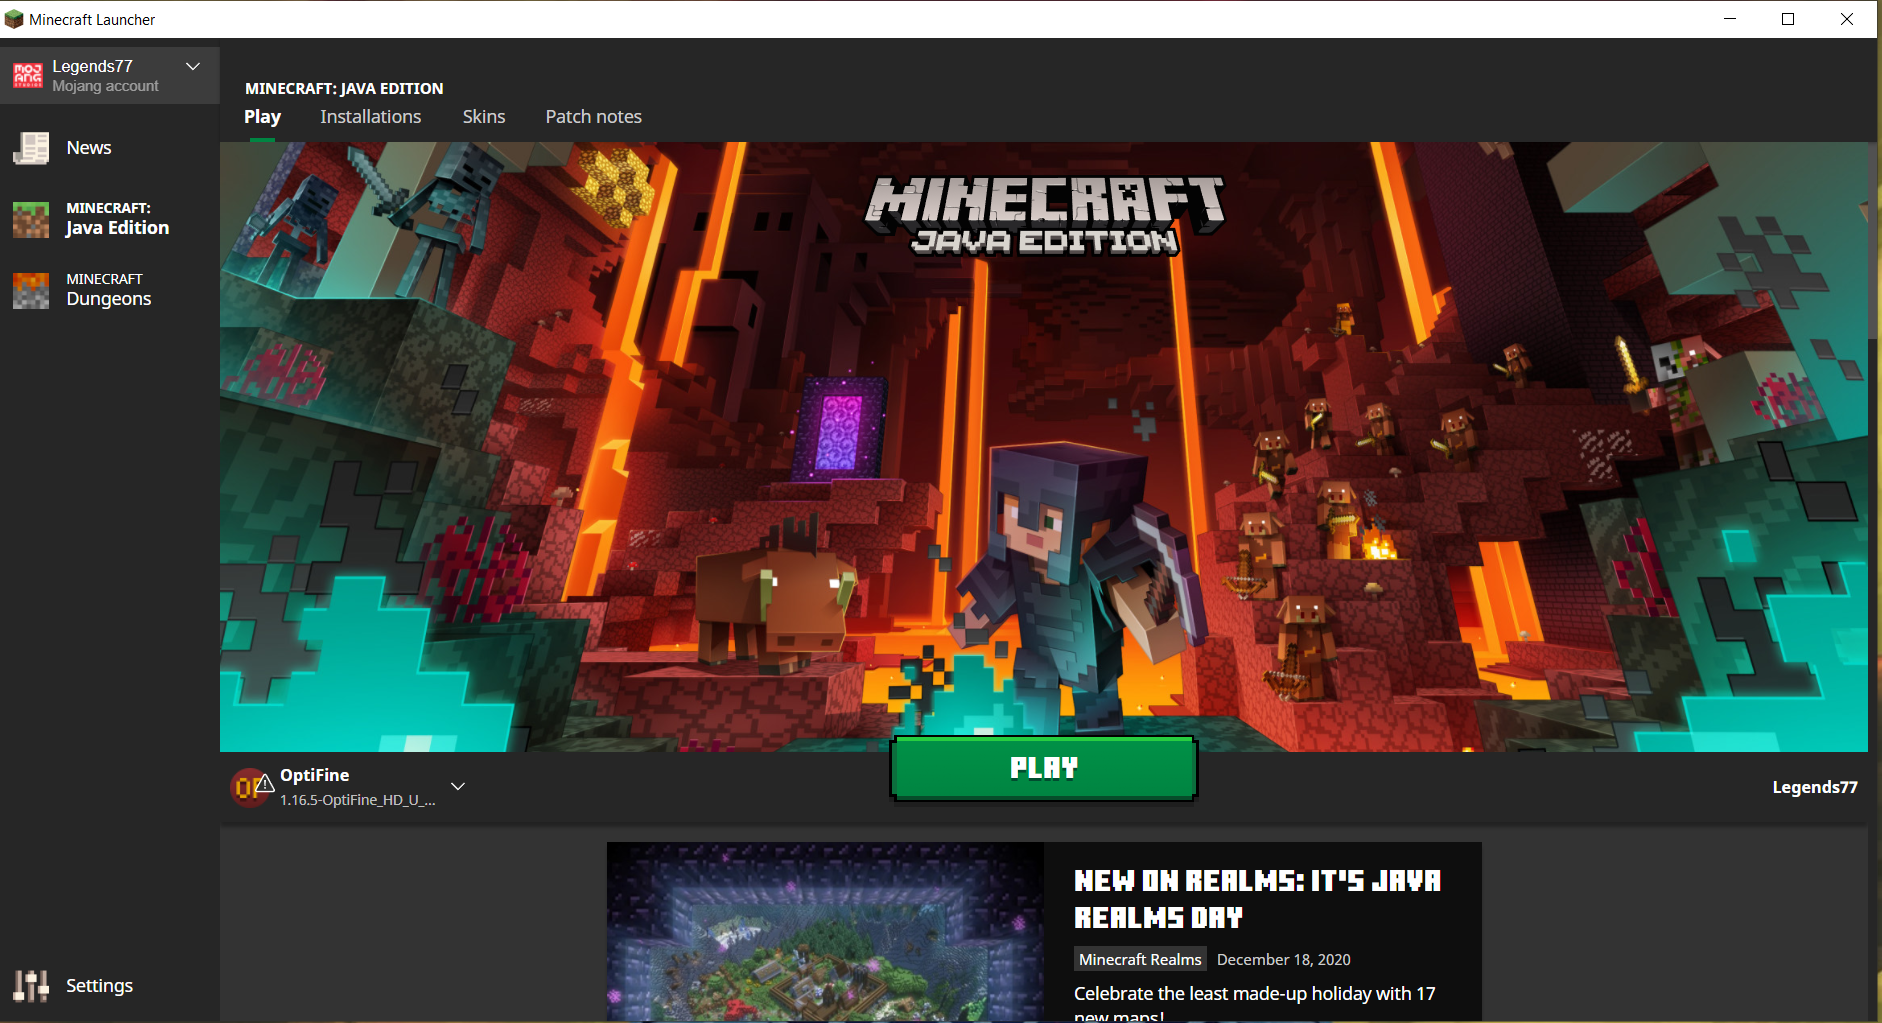Click the Legends77 username beside the PLAY button
Image resolution: width=1882 pixels, height=1023 pixels.
[x=1815, y=787]
